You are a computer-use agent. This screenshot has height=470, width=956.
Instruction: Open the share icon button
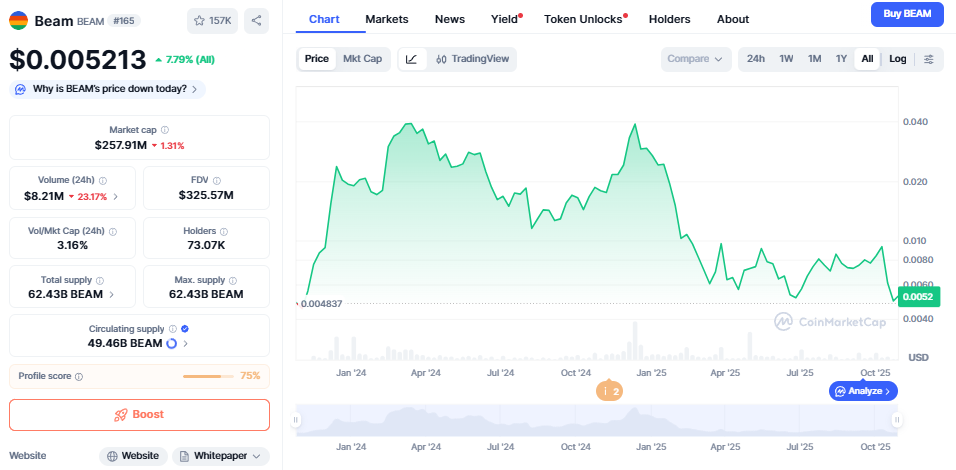click(x=257, y=21)
